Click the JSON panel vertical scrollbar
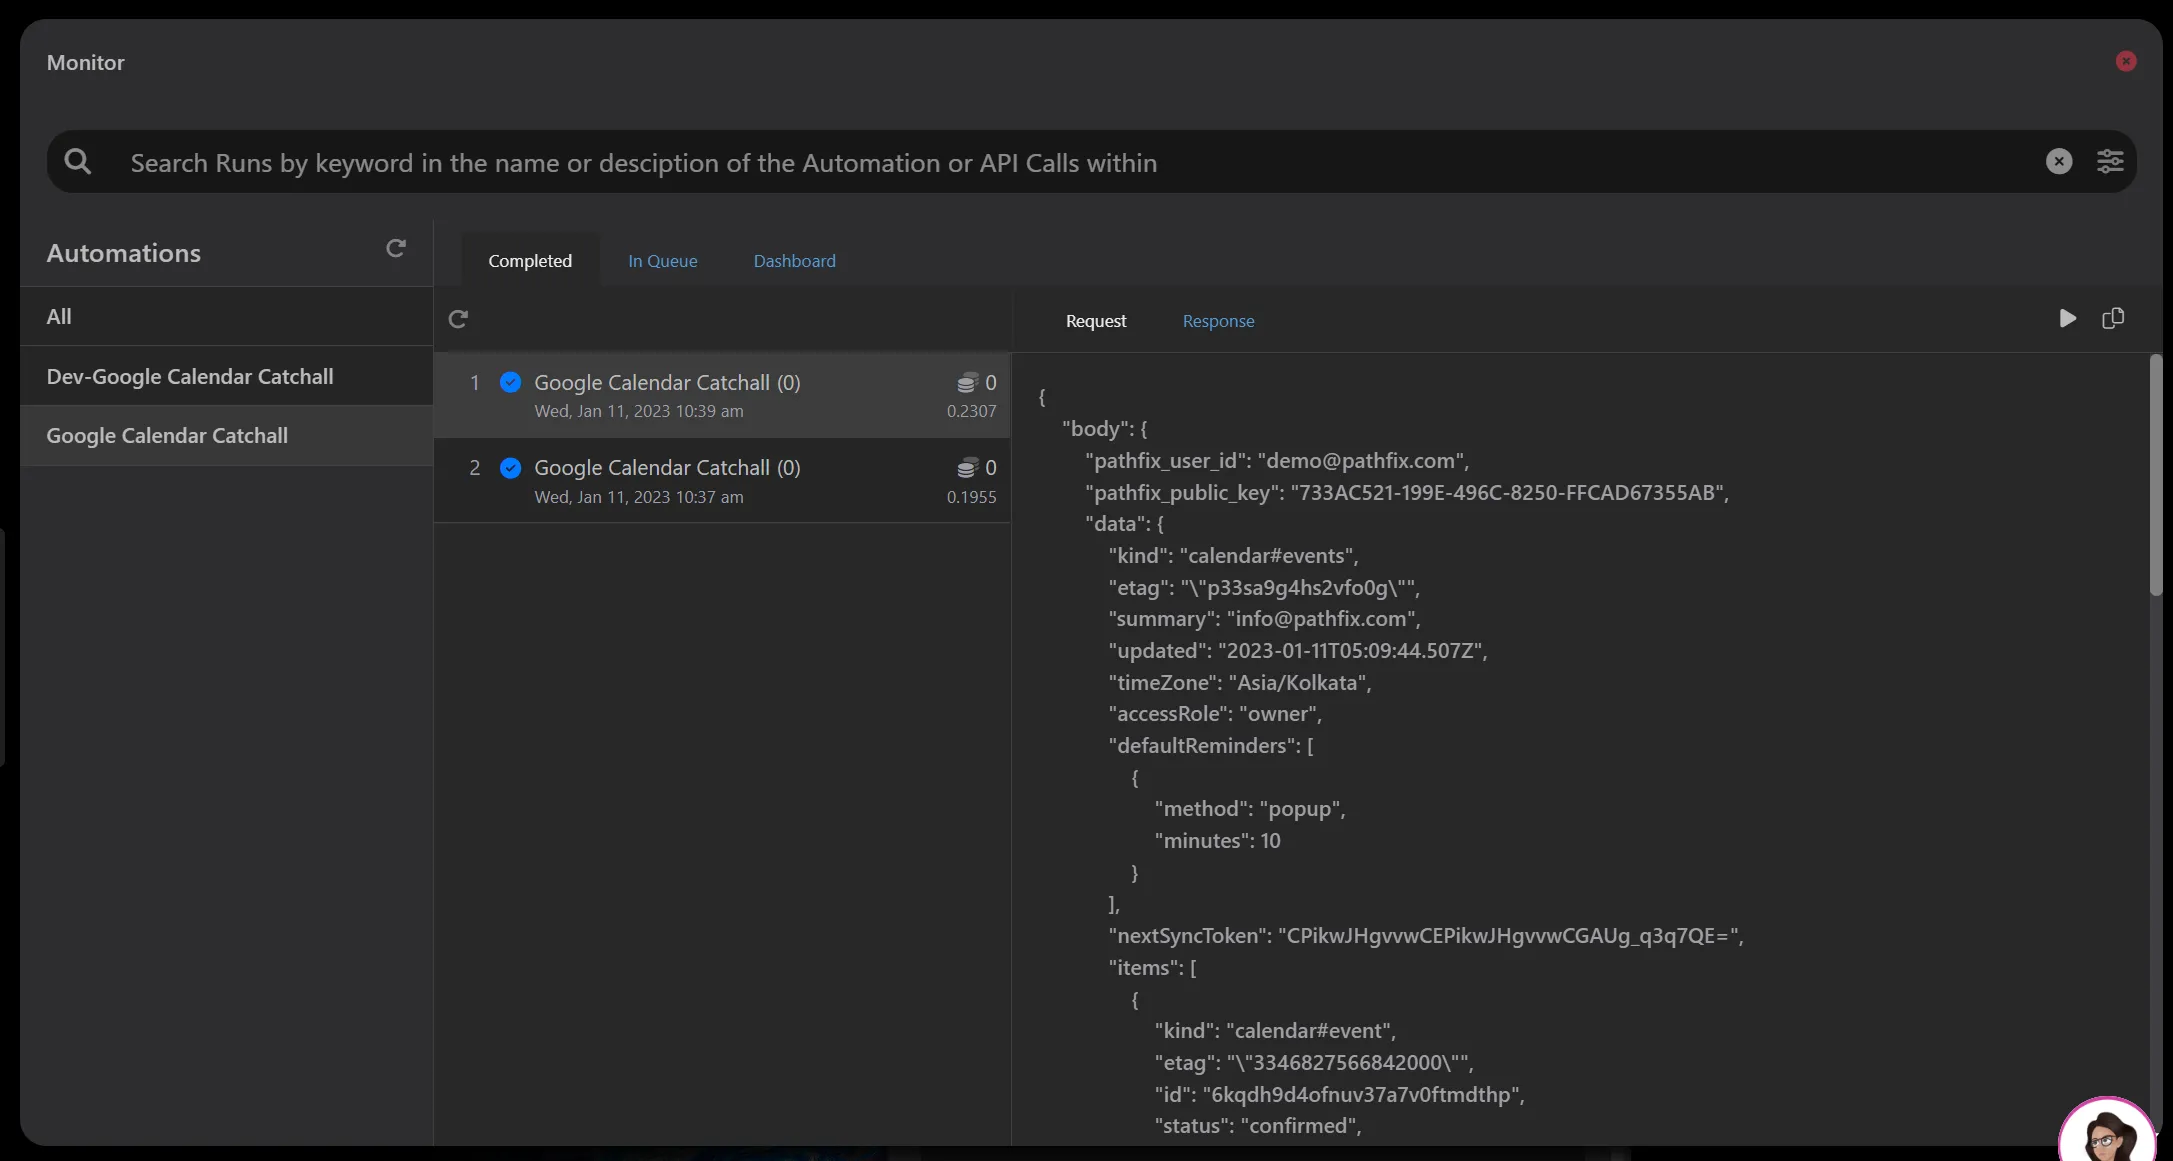 pyautogui.click(x=2155, y=475)
